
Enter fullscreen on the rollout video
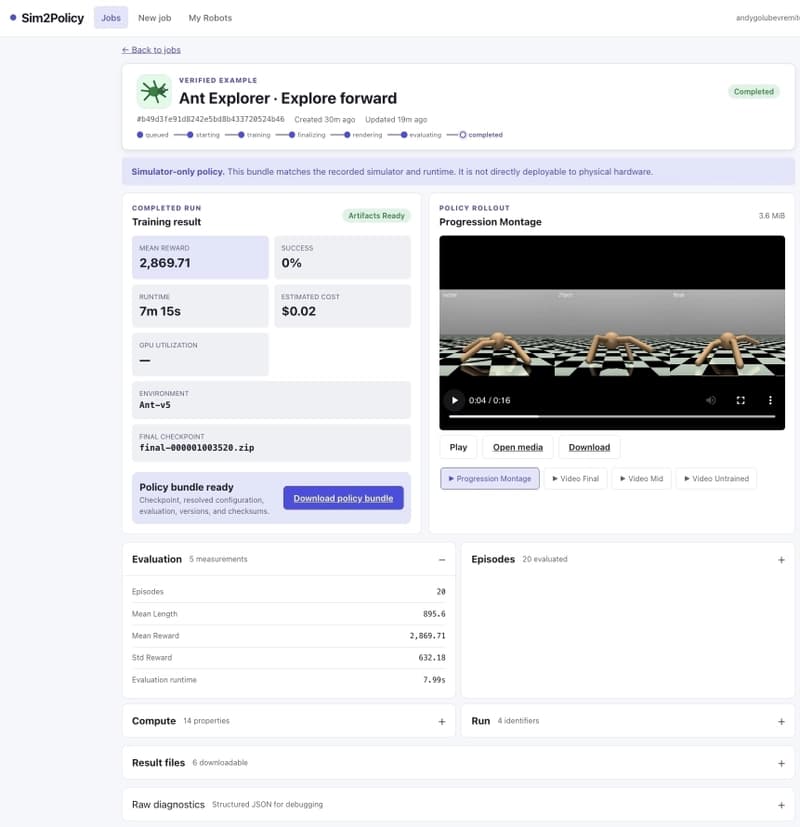(740, 400)
